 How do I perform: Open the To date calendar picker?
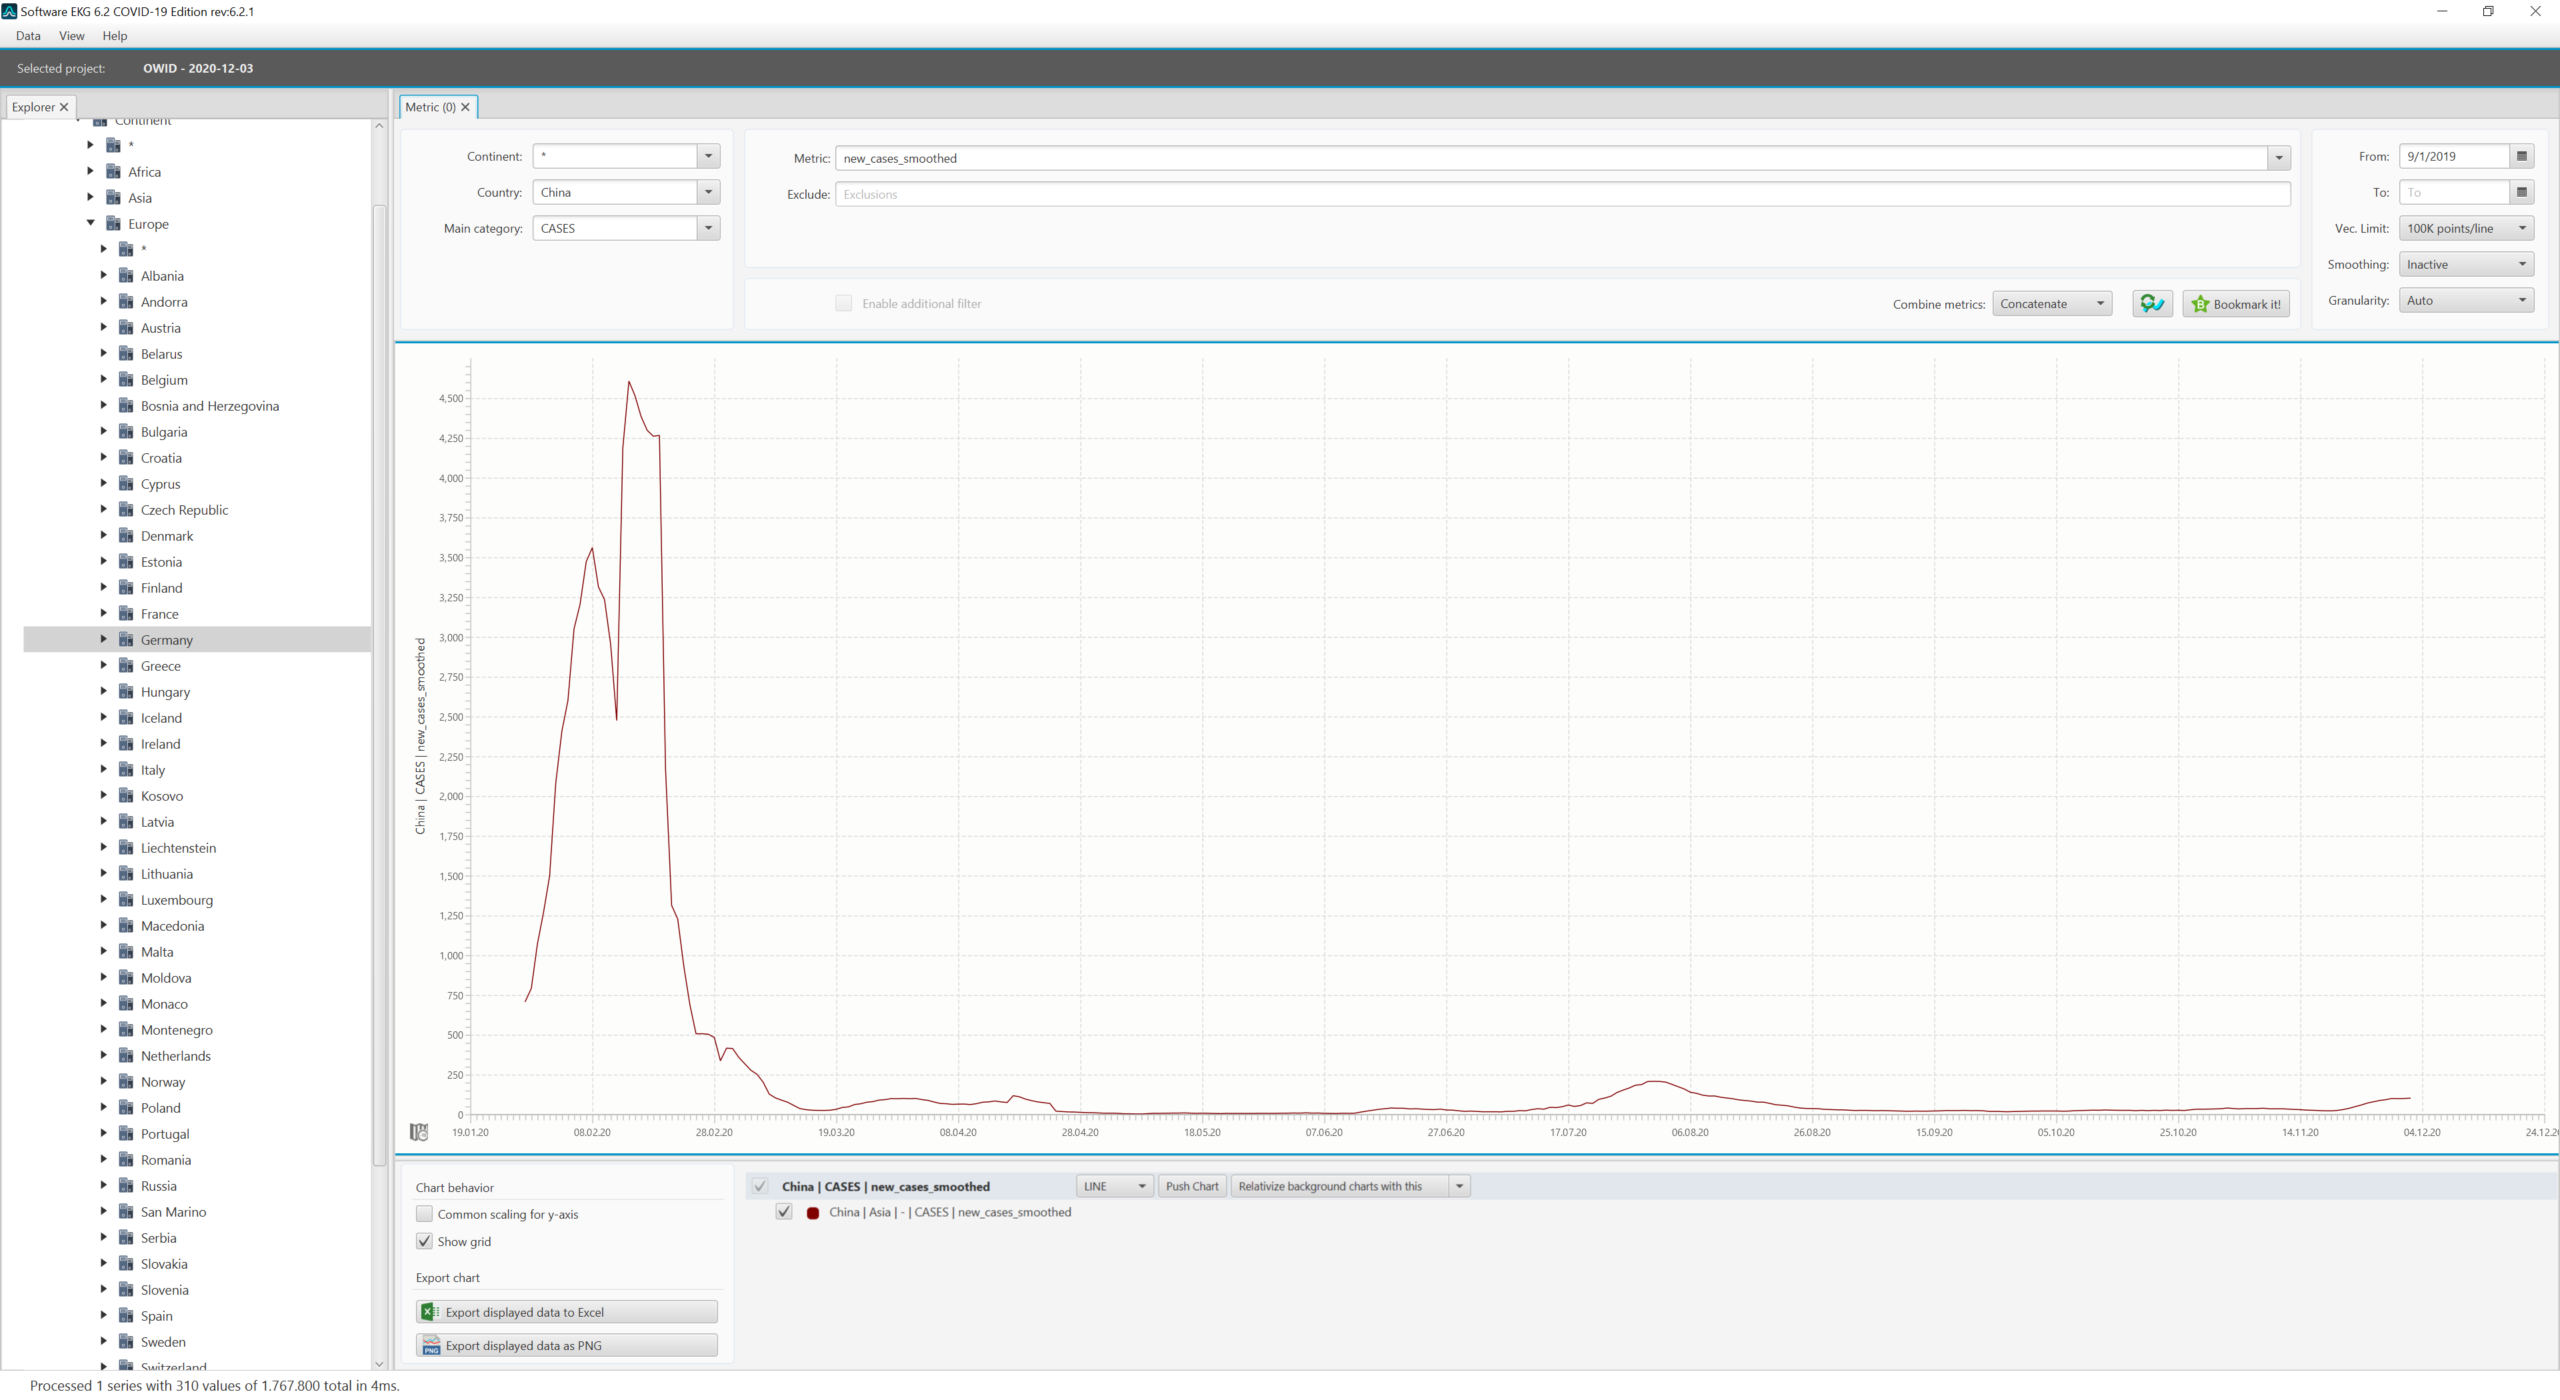(2521, 192)
